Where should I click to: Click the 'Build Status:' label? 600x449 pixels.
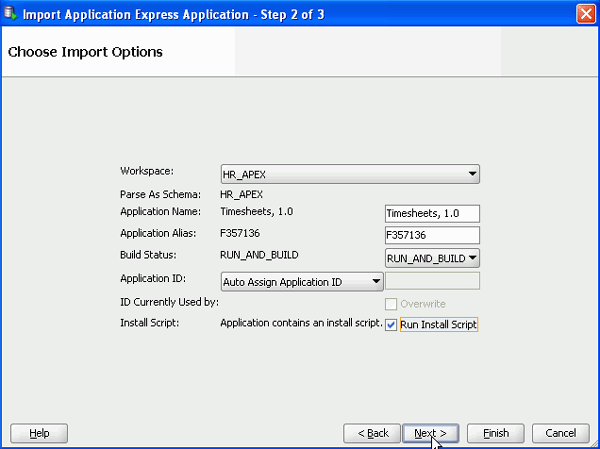(148, 255)
